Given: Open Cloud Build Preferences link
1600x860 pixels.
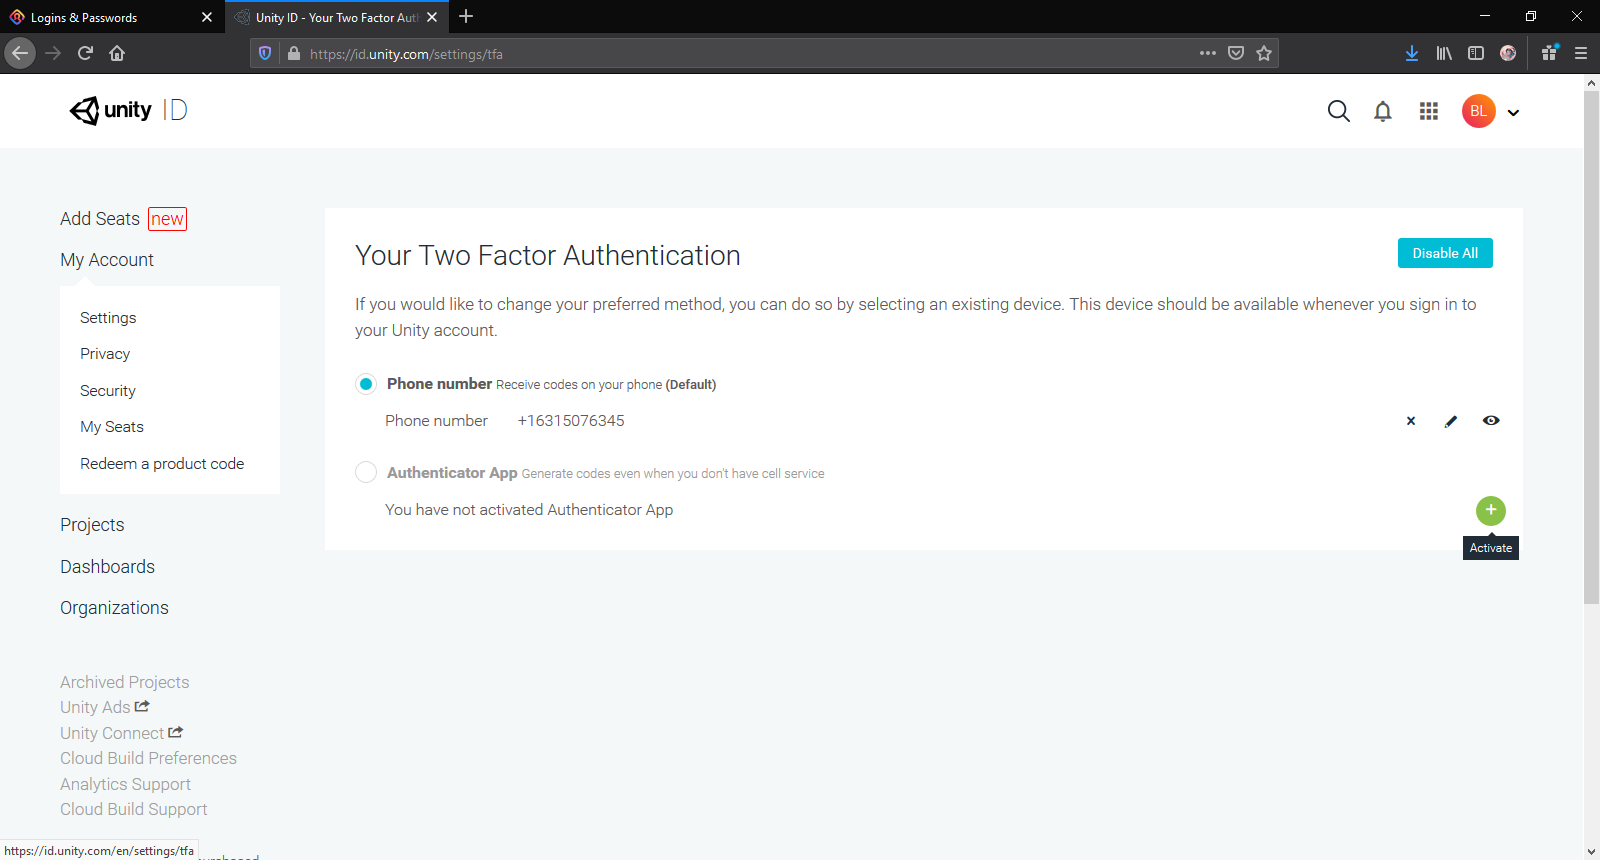Looking at the screenshot, I should point(148,758).
